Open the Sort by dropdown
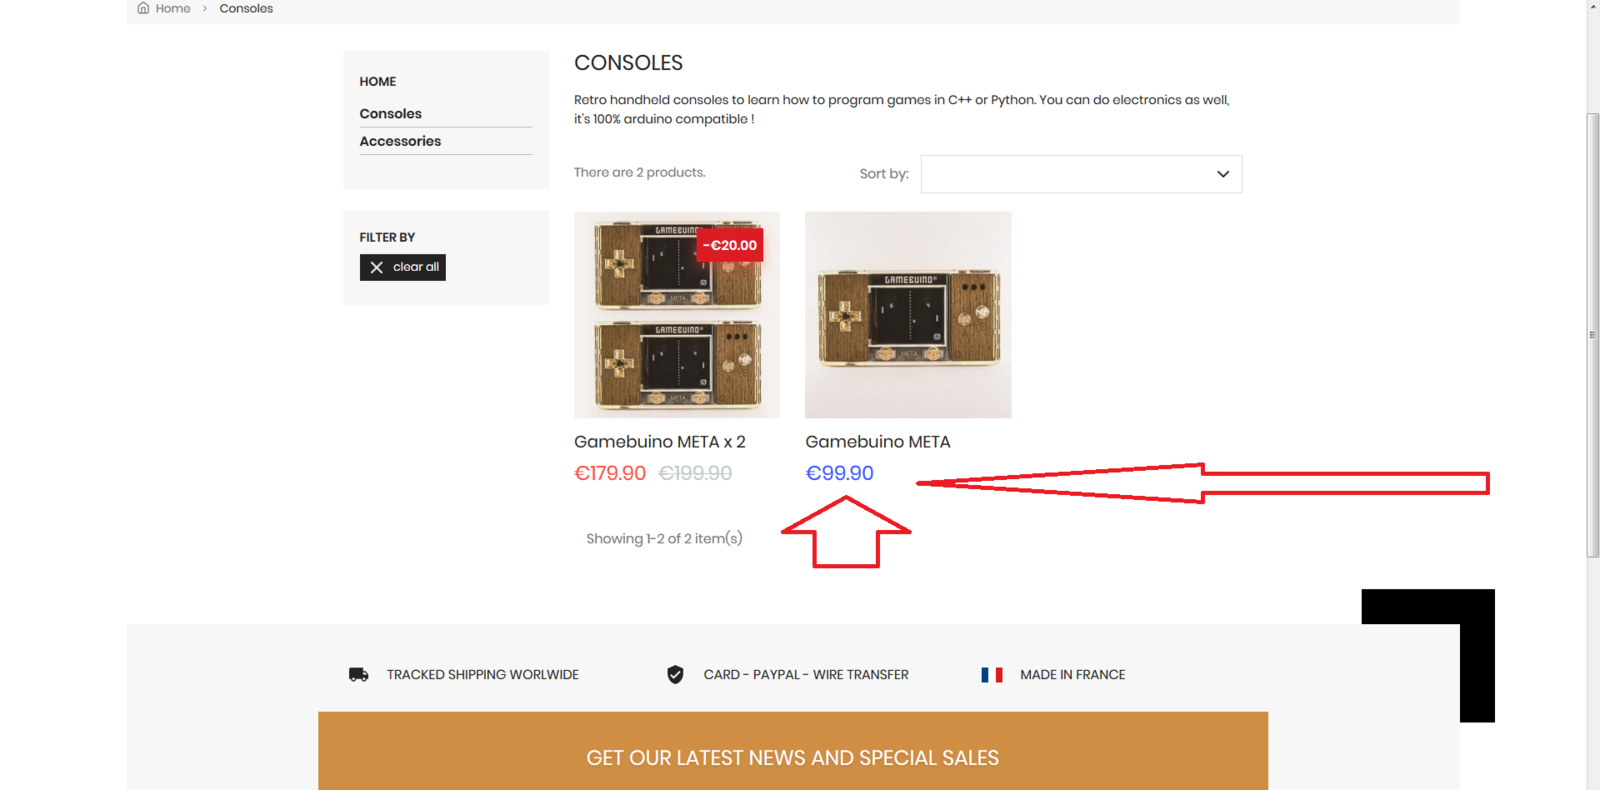 pyautogui.click(x=1081, y=174)
